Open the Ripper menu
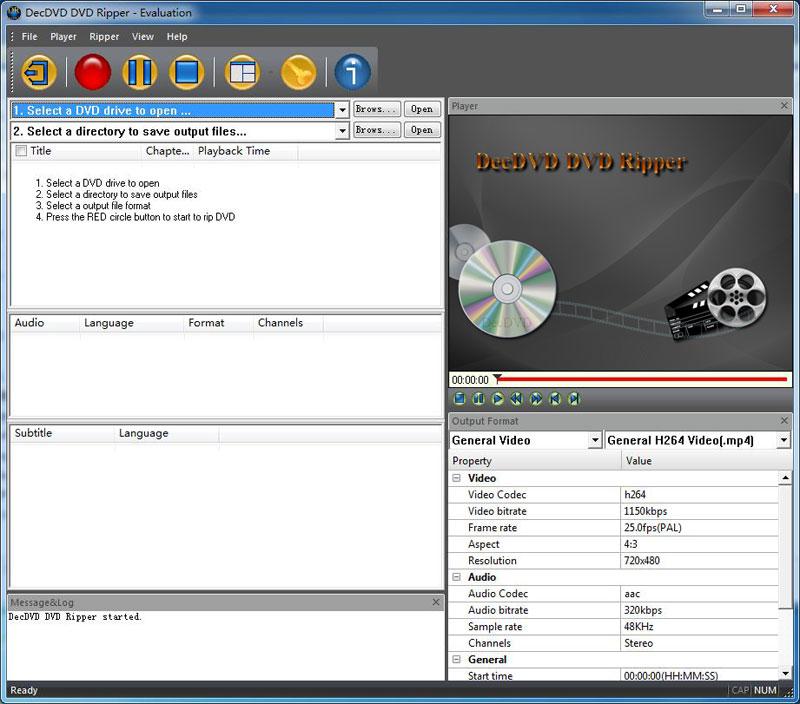Image resolution: width=800 pixels, height=704 pixels. 104,37
